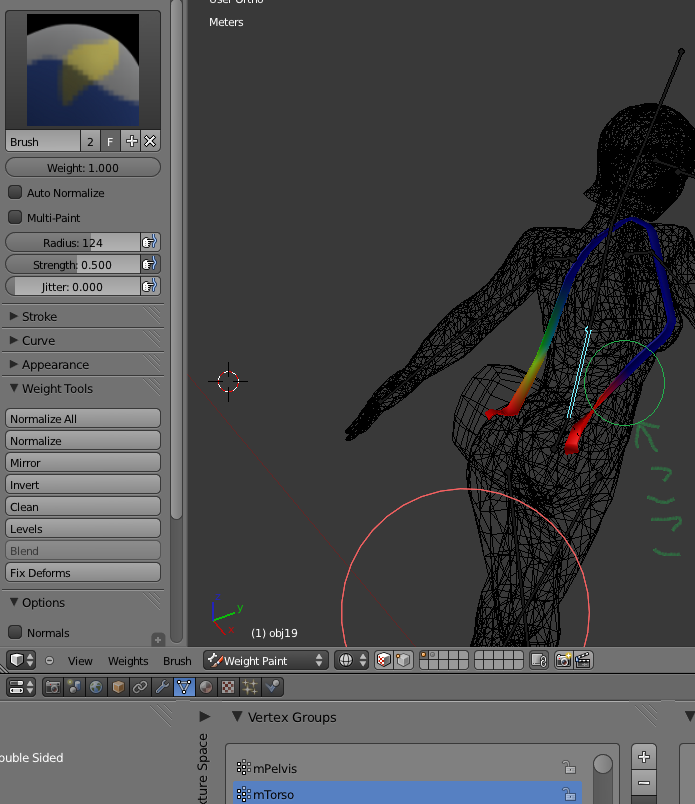
Task: Open the View menu
Action: [x=80, y=661]
